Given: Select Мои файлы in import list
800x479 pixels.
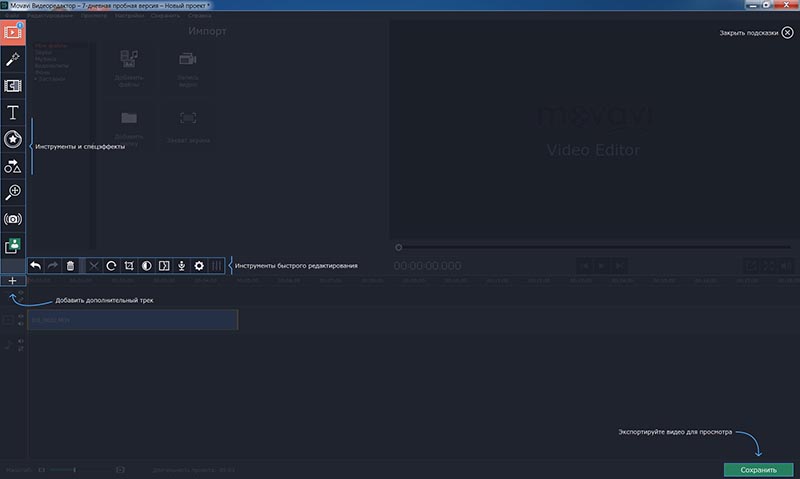Looking at the screenshot, I should 51,46.
